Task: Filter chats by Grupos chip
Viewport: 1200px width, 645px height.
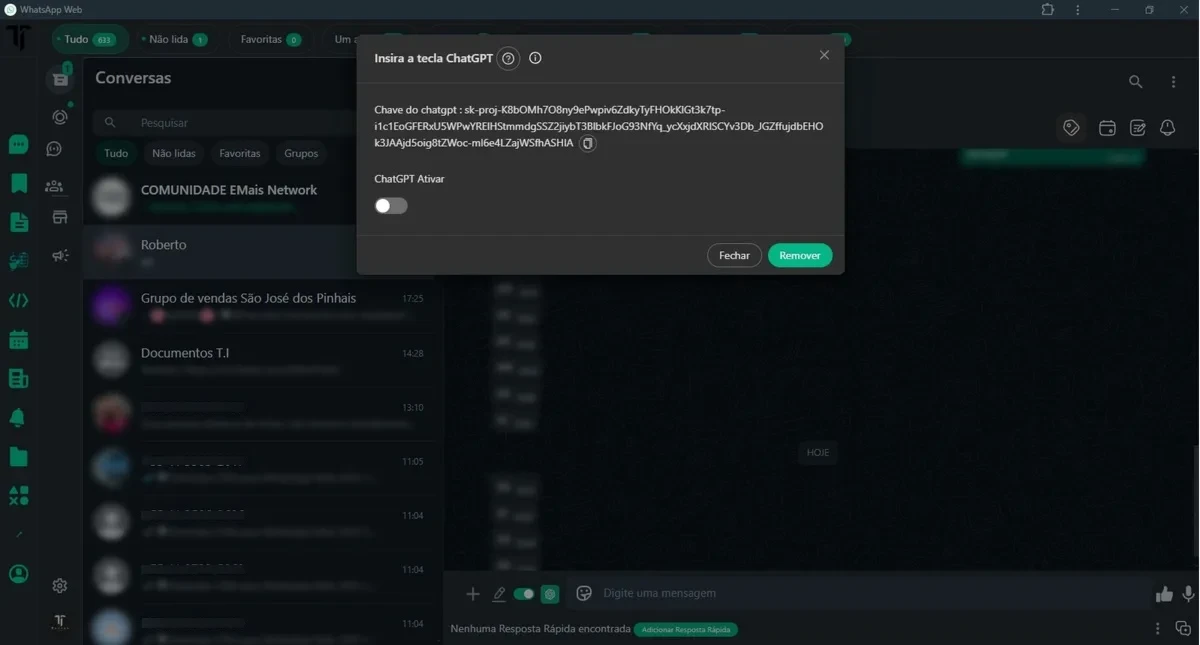Action: 301,154
